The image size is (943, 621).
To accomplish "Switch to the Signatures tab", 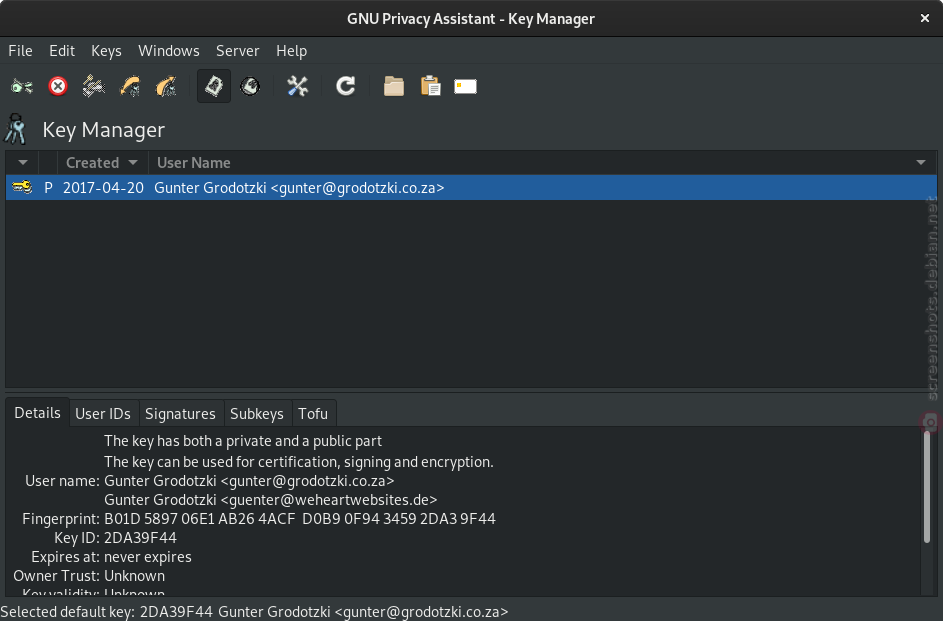I will coord(180,414).
